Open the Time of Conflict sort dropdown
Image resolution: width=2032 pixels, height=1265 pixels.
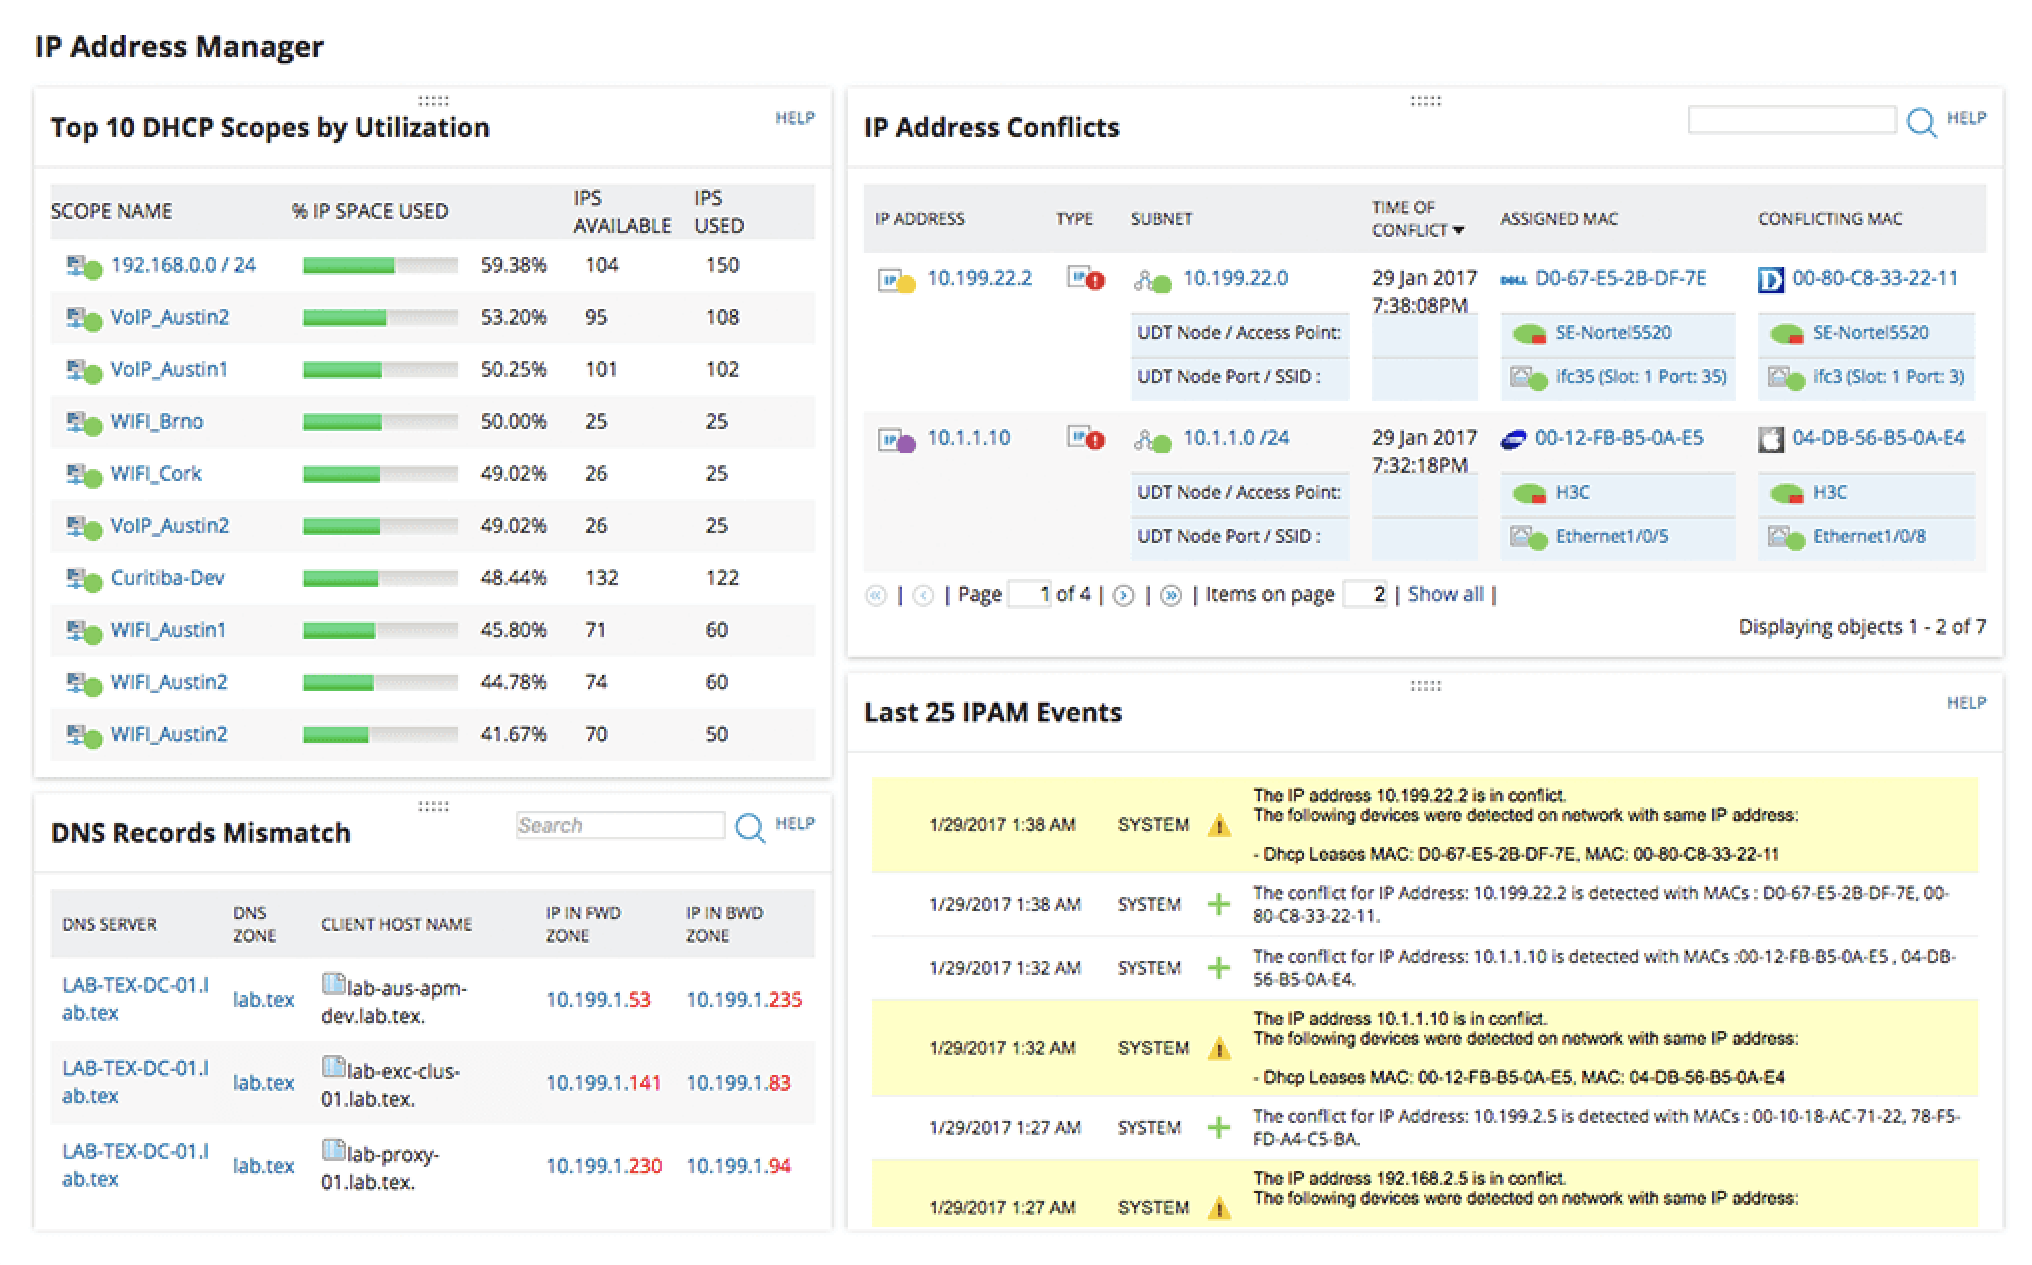tap(1460, 229)
